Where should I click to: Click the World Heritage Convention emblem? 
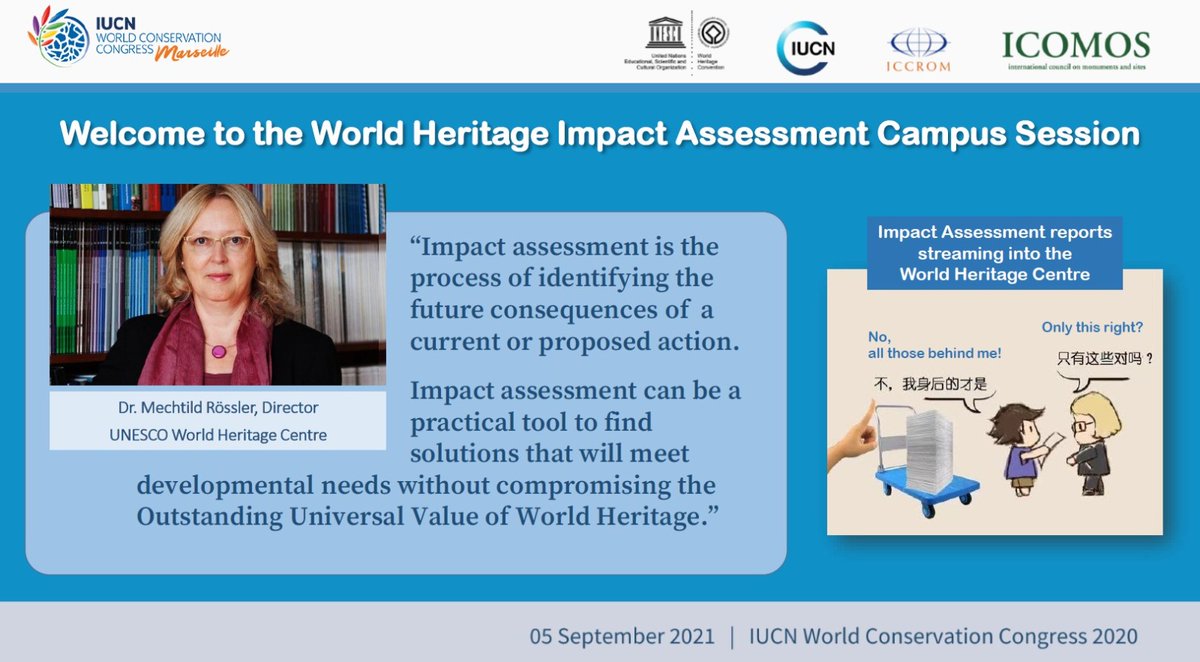712,34
